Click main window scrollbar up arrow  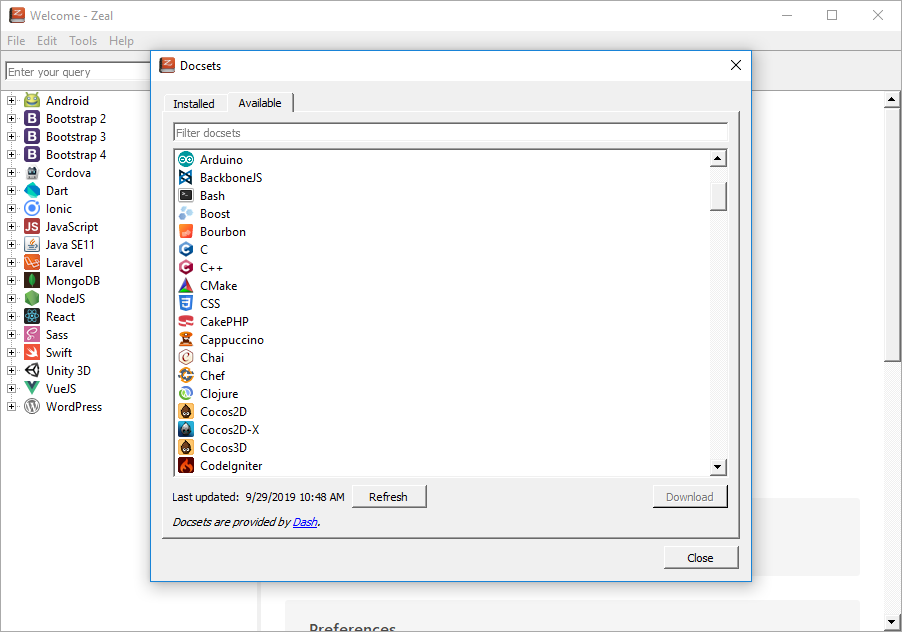click(x=891, y=99)
